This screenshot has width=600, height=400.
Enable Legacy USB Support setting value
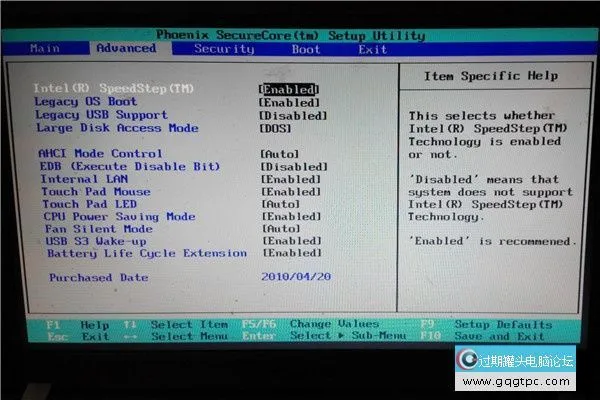pos(293,115)
